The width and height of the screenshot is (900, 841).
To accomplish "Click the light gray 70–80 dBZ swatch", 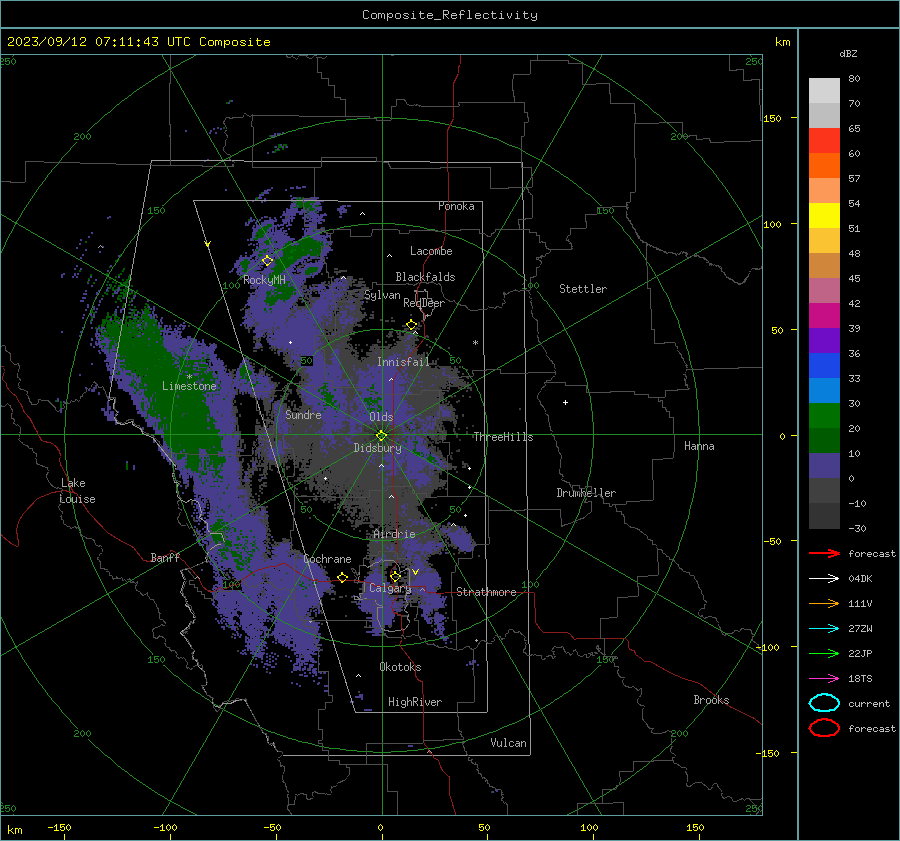I will pos(824,91).
